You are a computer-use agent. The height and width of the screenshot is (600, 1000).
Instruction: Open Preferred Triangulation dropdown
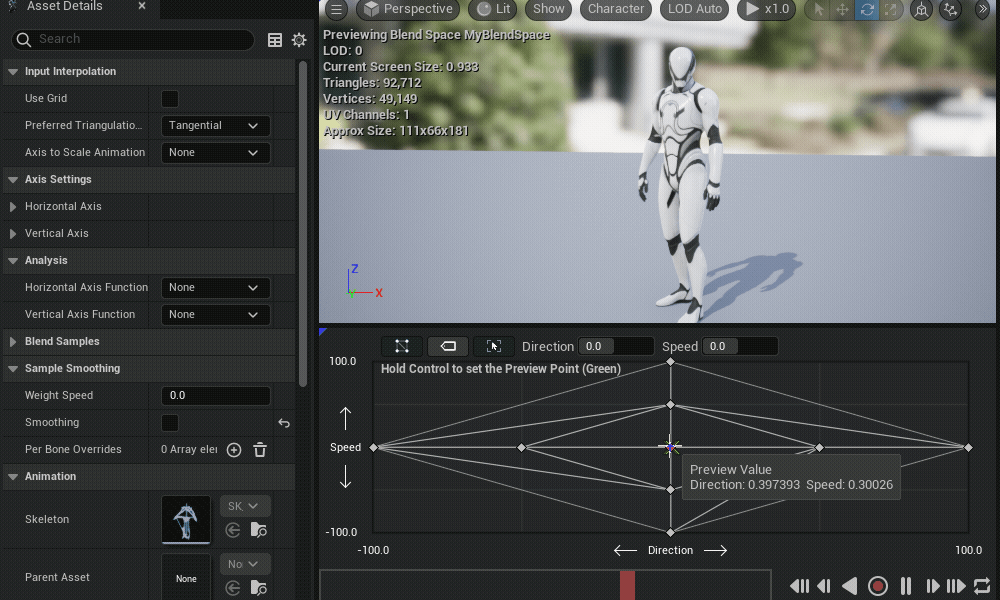[x=215, y=126]
